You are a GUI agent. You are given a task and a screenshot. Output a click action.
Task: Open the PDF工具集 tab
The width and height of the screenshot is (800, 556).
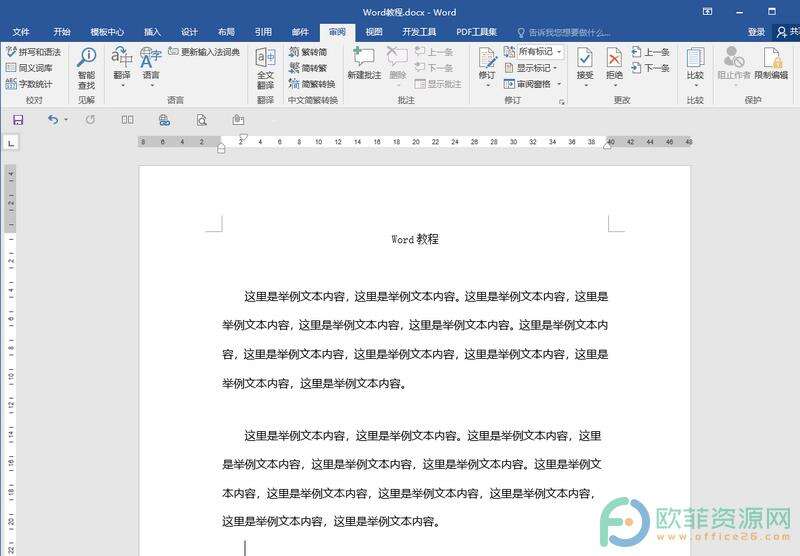pos(477,32)
